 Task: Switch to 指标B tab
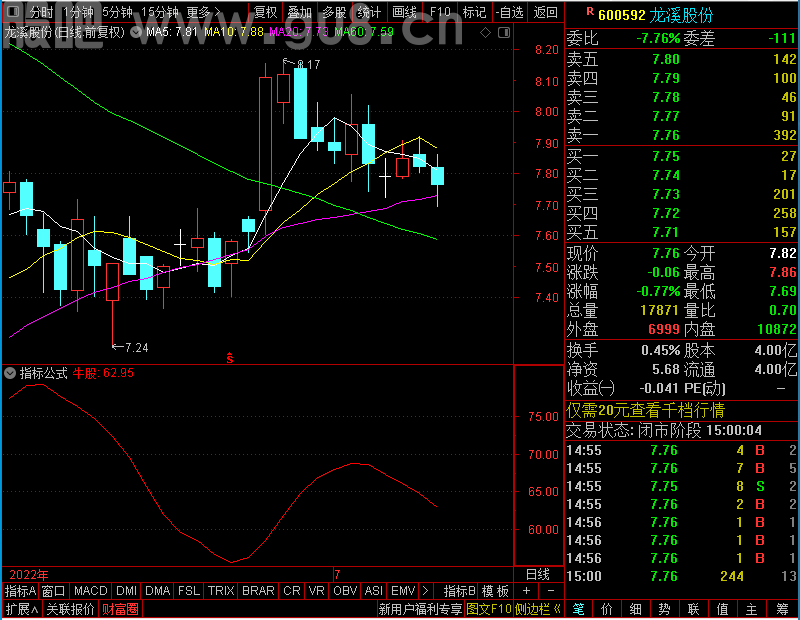[x=460, y=591]
